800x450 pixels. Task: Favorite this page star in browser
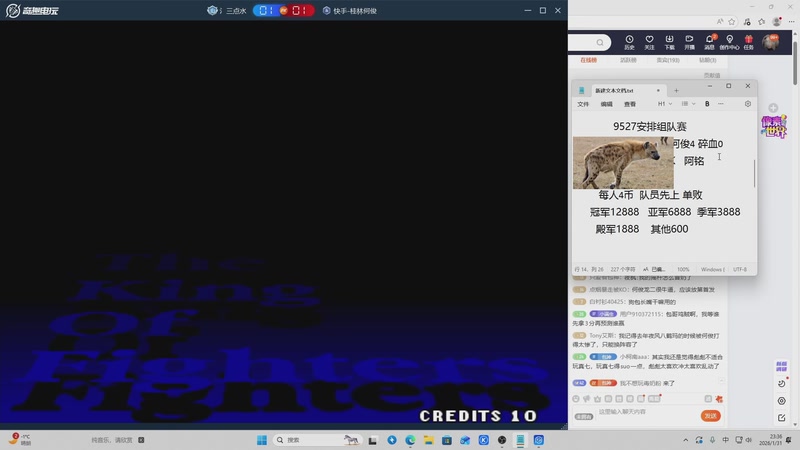(x=732, y=21)
